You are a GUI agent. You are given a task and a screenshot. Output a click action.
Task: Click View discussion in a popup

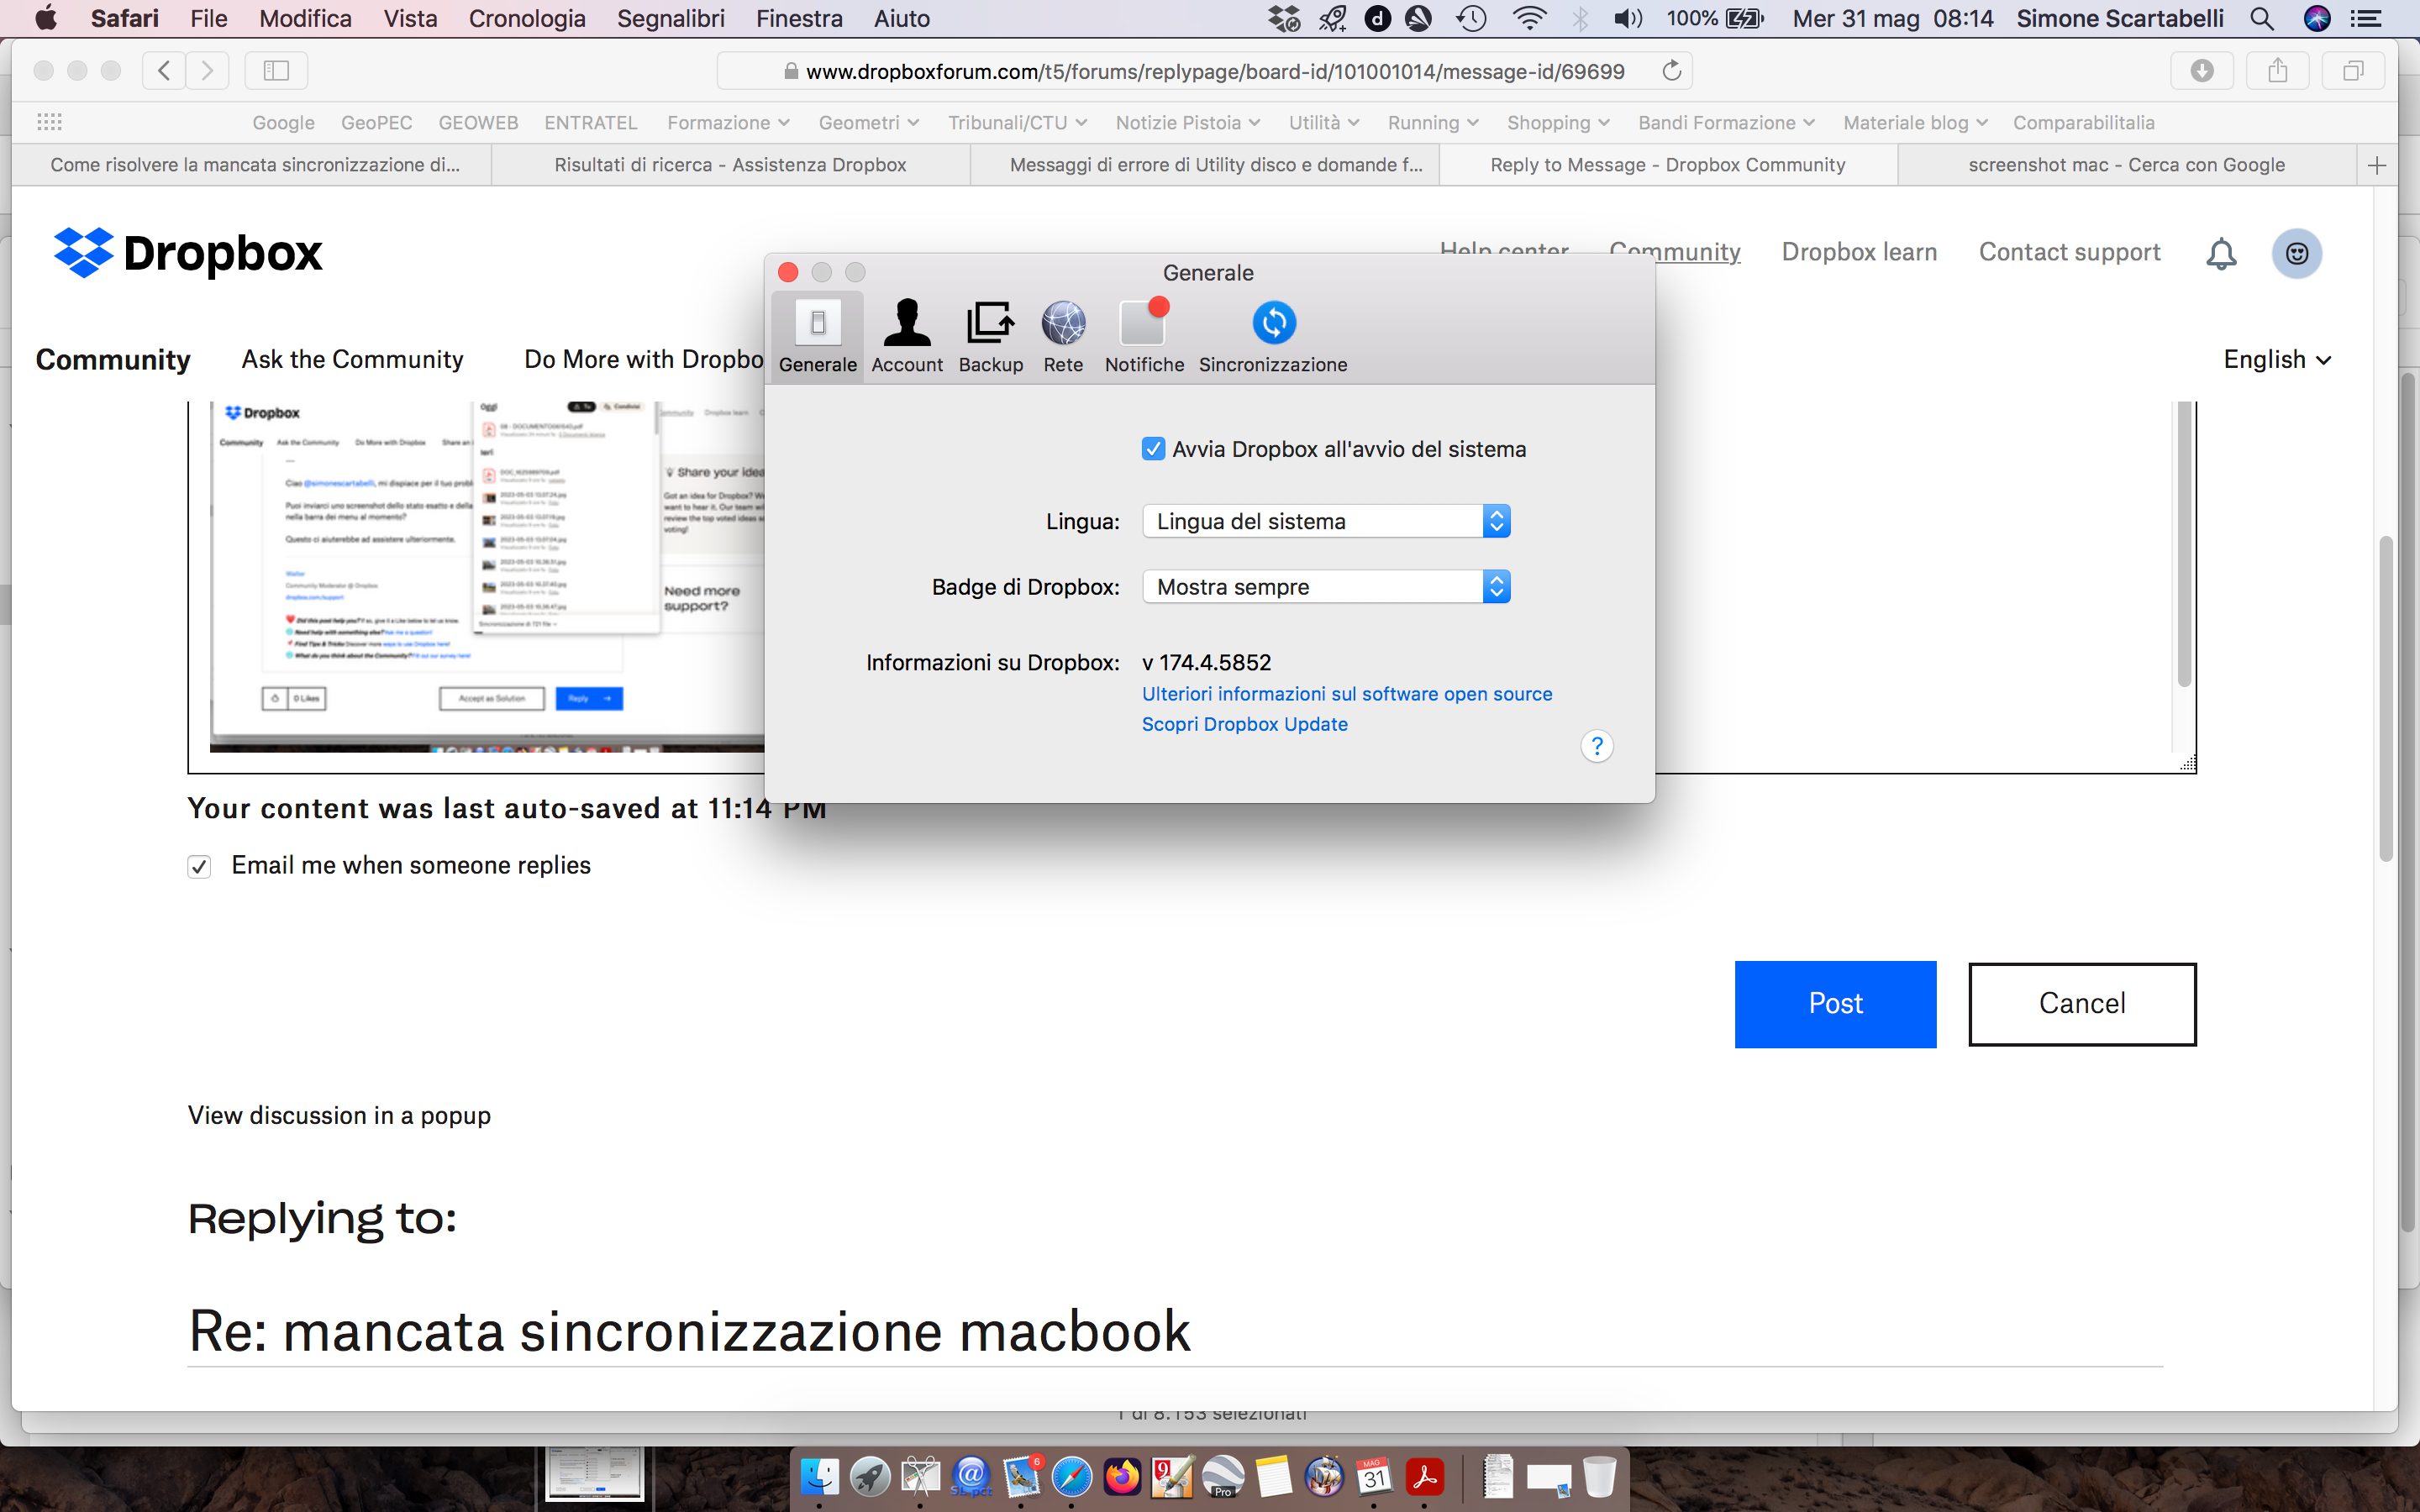339,1115
